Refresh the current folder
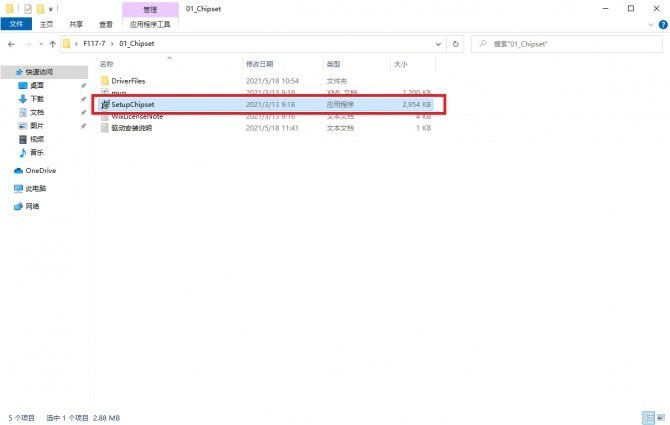Image resolution: width=670 pixels, height=425 pixels. click(x=455, y=44)
